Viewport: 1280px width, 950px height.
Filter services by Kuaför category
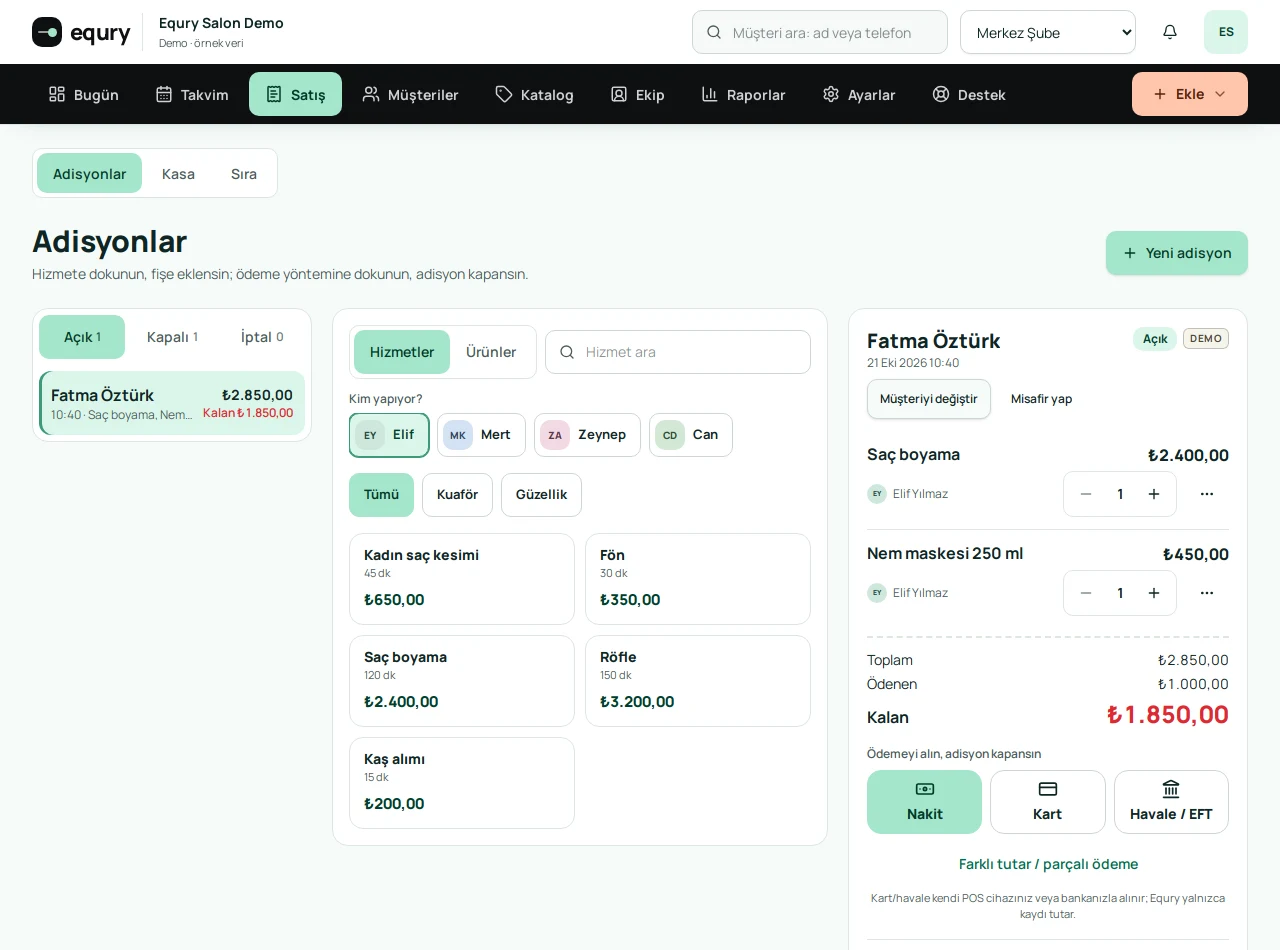(457, 495)
